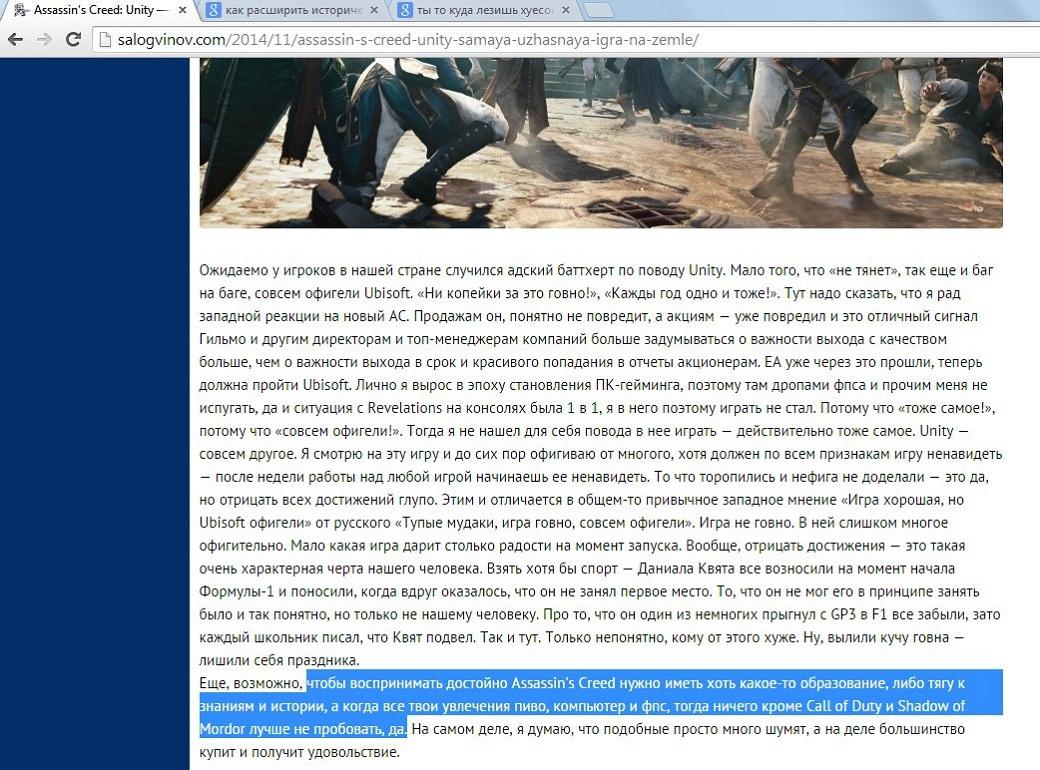Click the page icon in the address bar

tap(104, 40)
